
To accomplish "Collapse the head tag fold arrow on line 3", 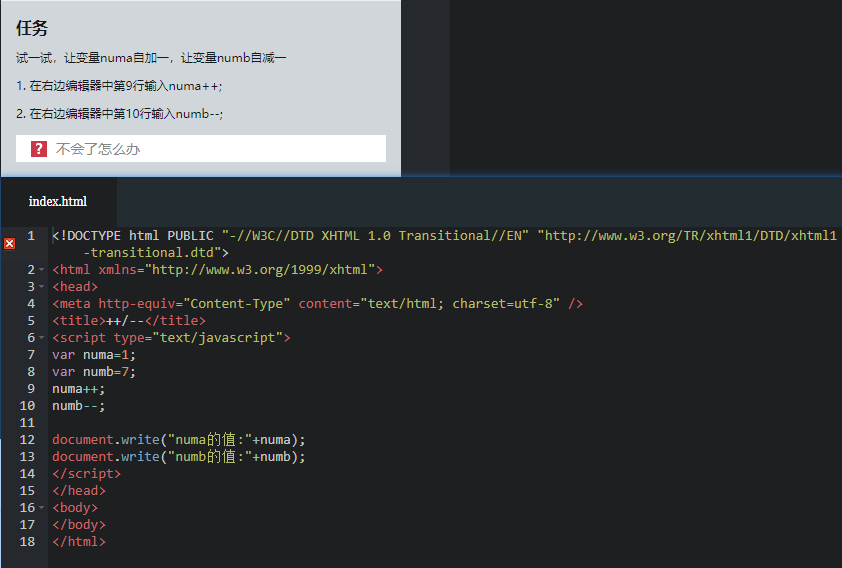I will [x=41, y=287].
